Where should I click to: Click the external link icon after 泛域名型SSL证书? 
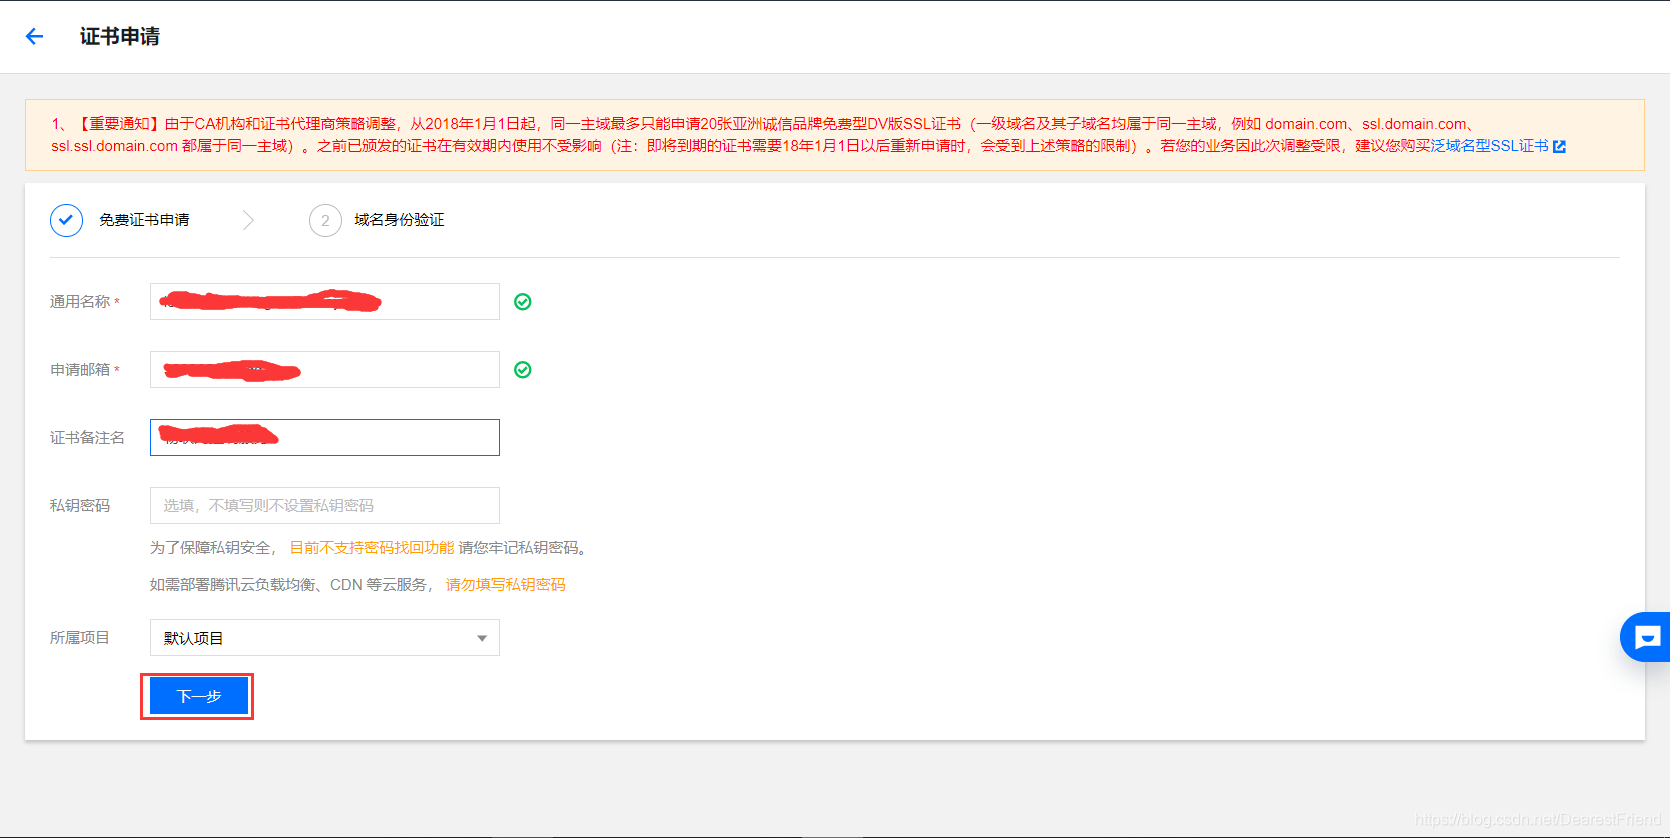tap(1559, 147)
